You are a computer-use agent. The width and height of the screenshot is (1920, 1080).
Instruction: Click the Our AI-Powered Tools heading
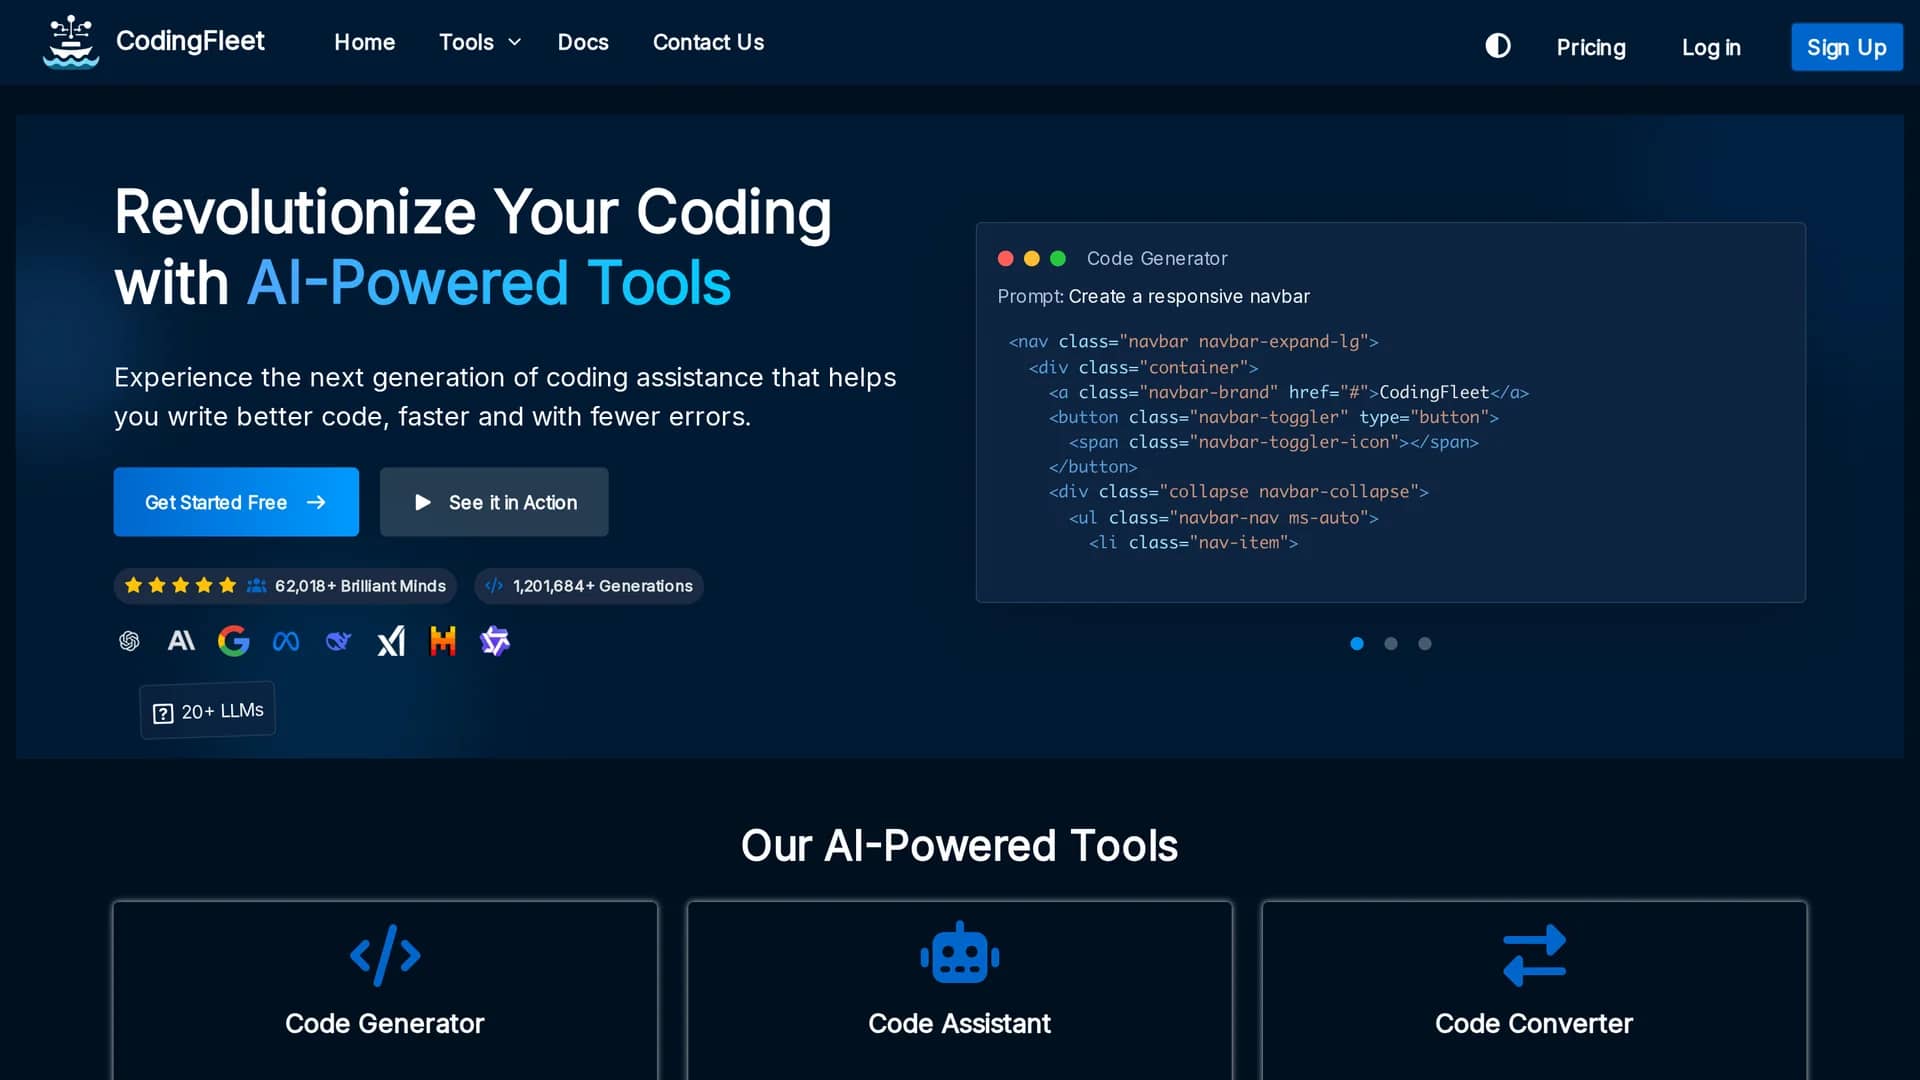tap(960, 846)
